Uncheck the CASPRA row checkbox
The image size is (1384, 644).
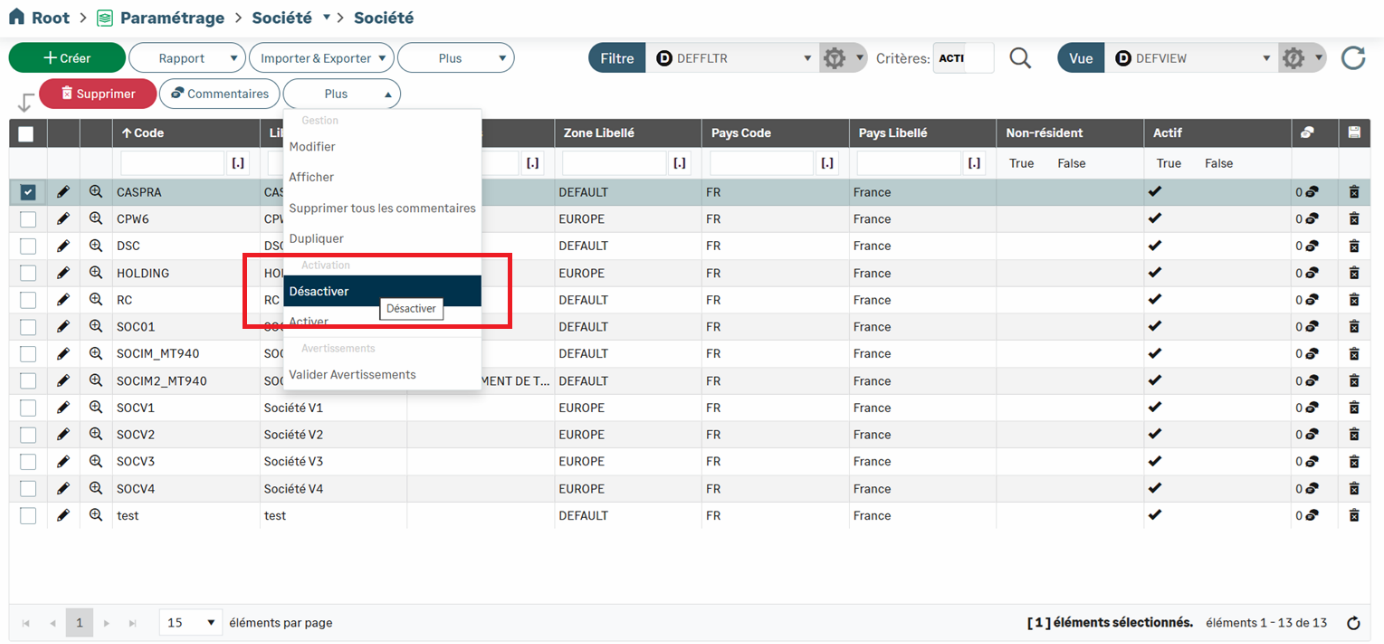[x=27, y=192]
